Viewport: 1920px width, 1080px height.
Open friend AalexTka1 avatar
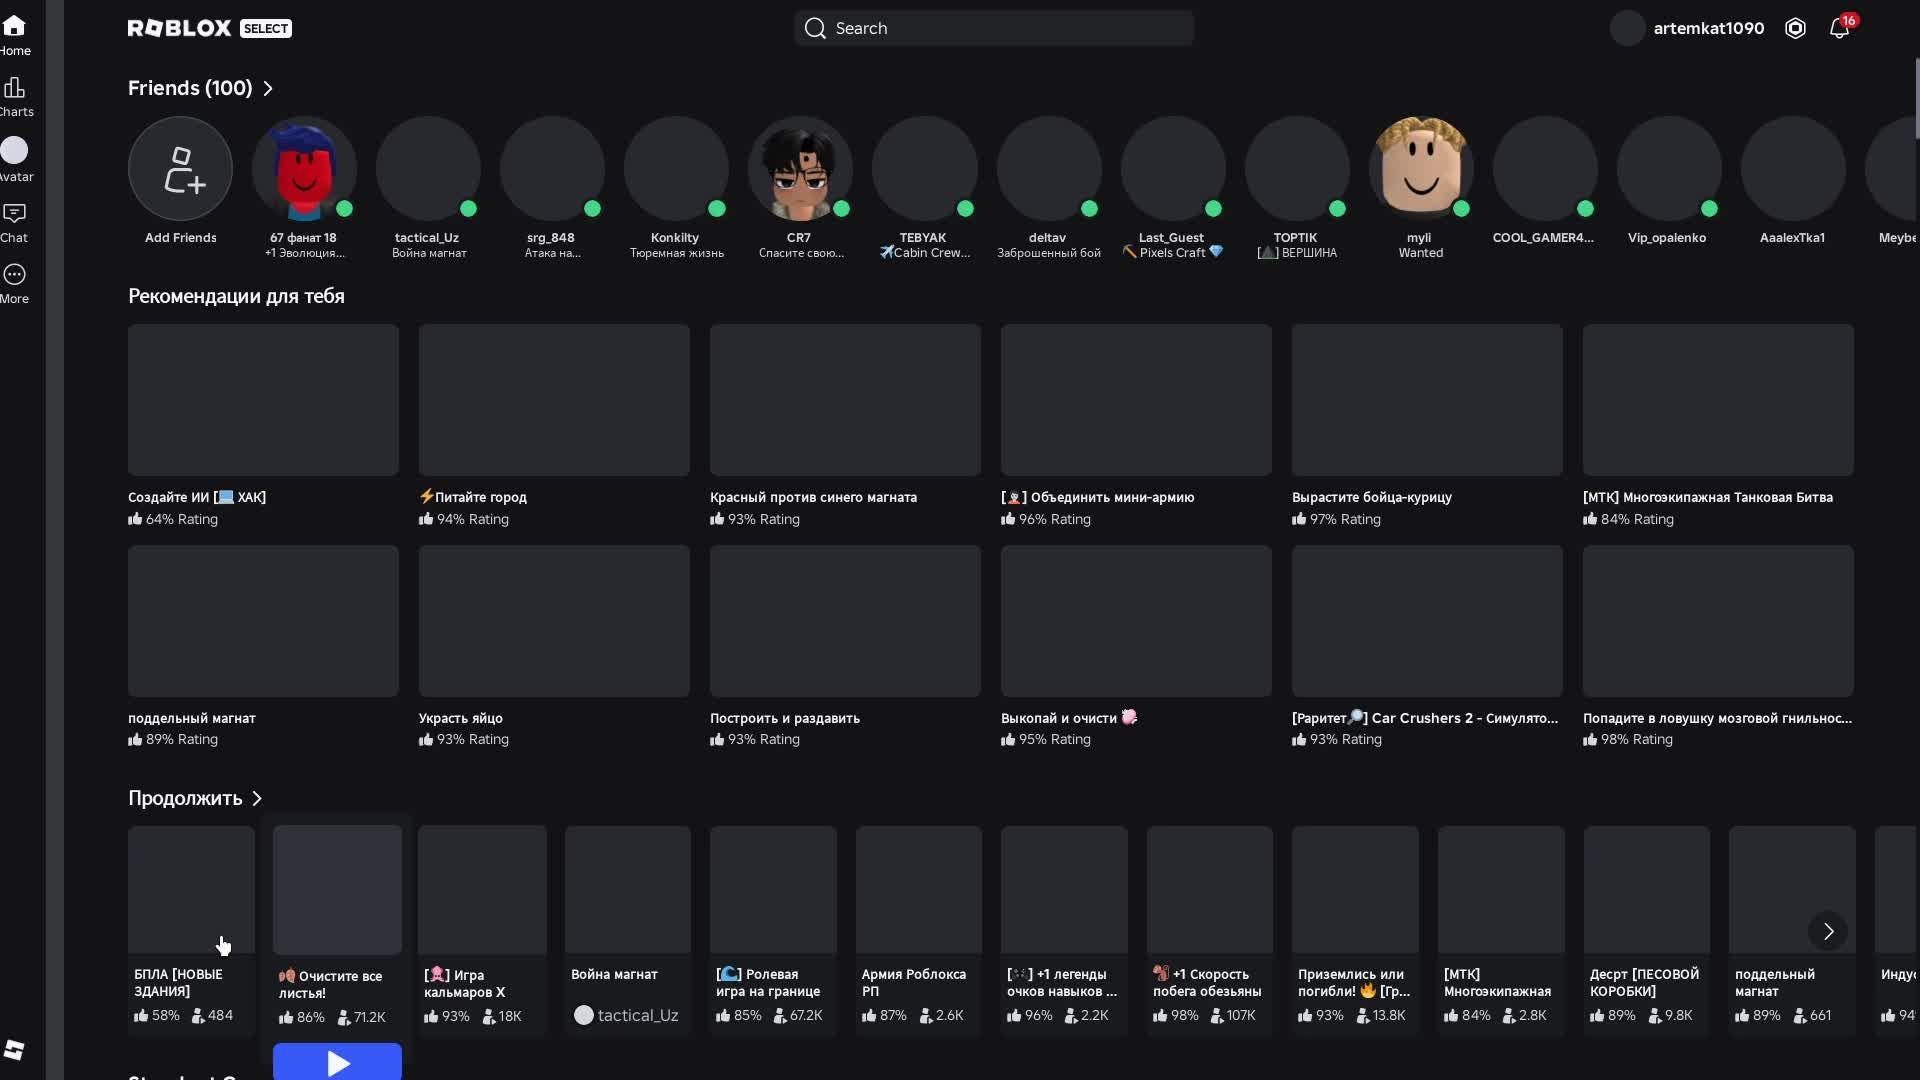(x=1792, y=169)
